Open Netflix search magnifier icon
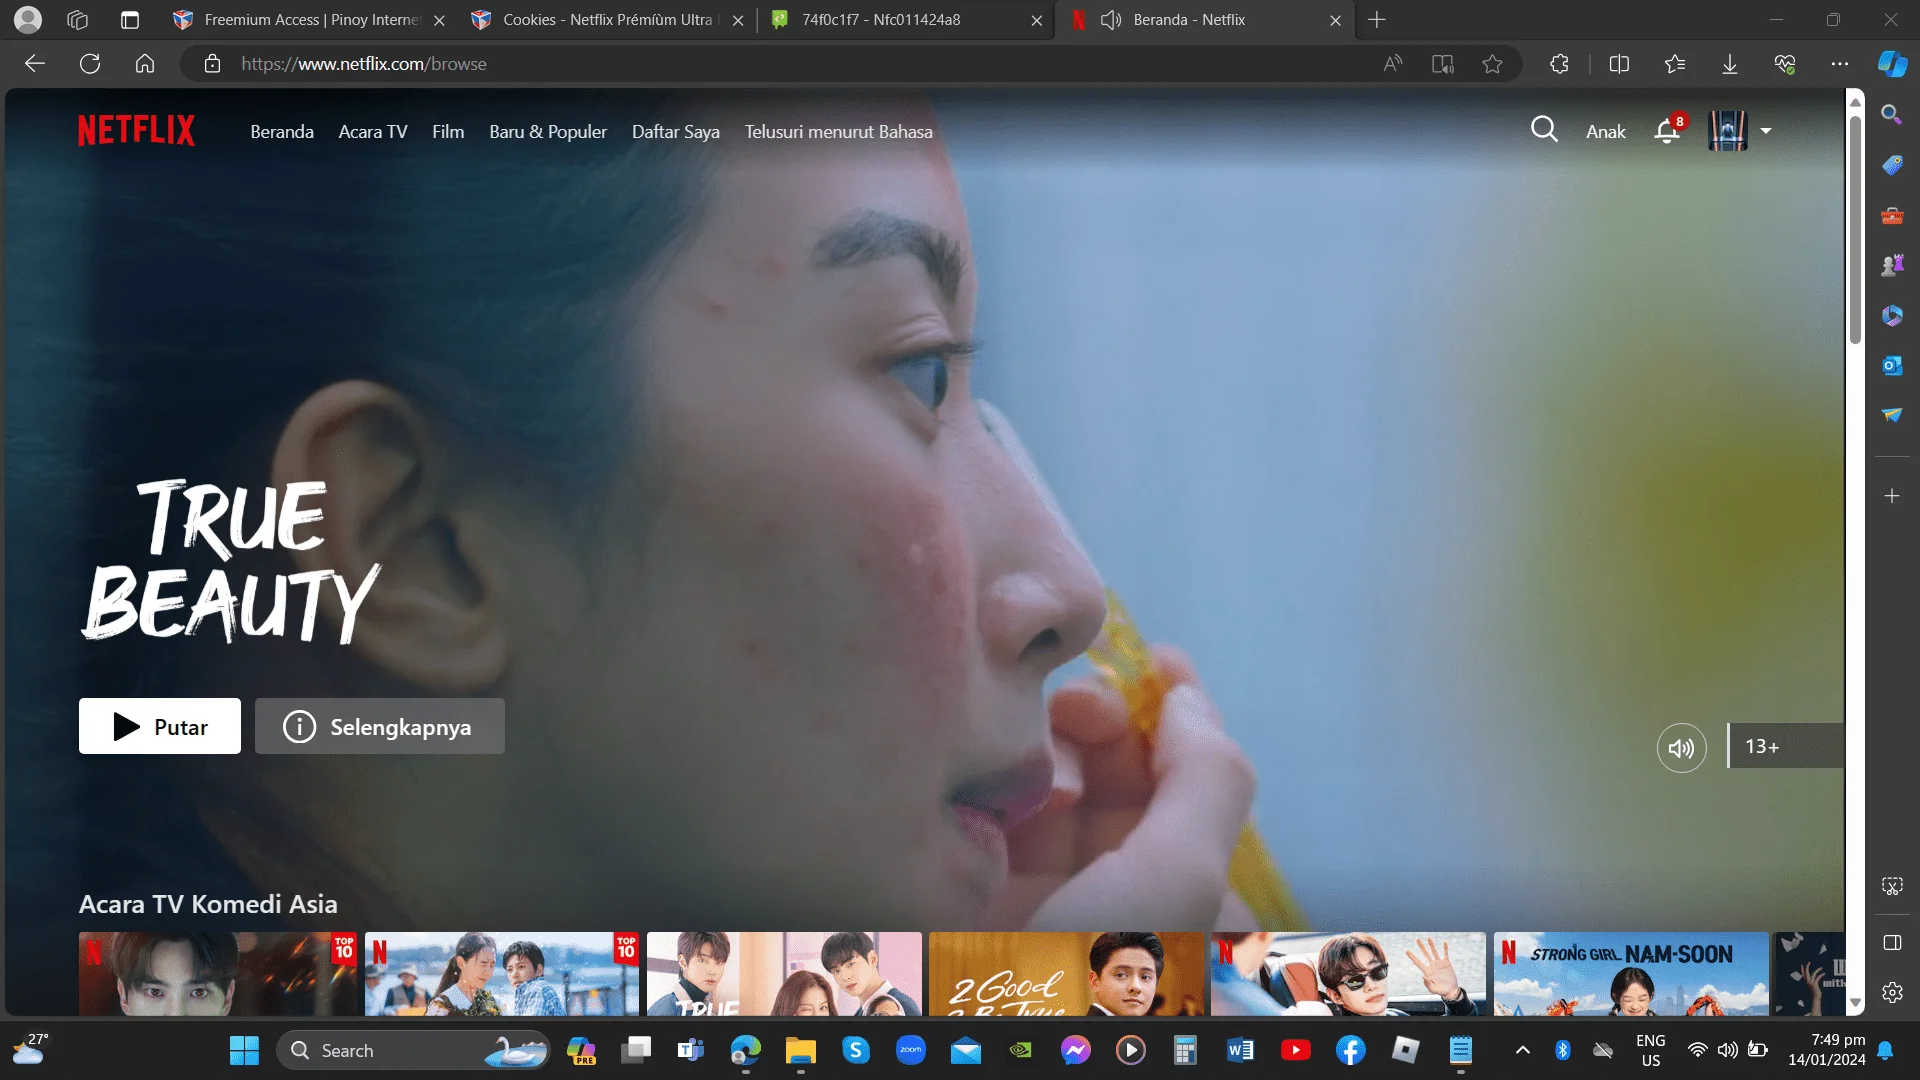Screen dimensions: 1920x1080 coord(1544,130)
